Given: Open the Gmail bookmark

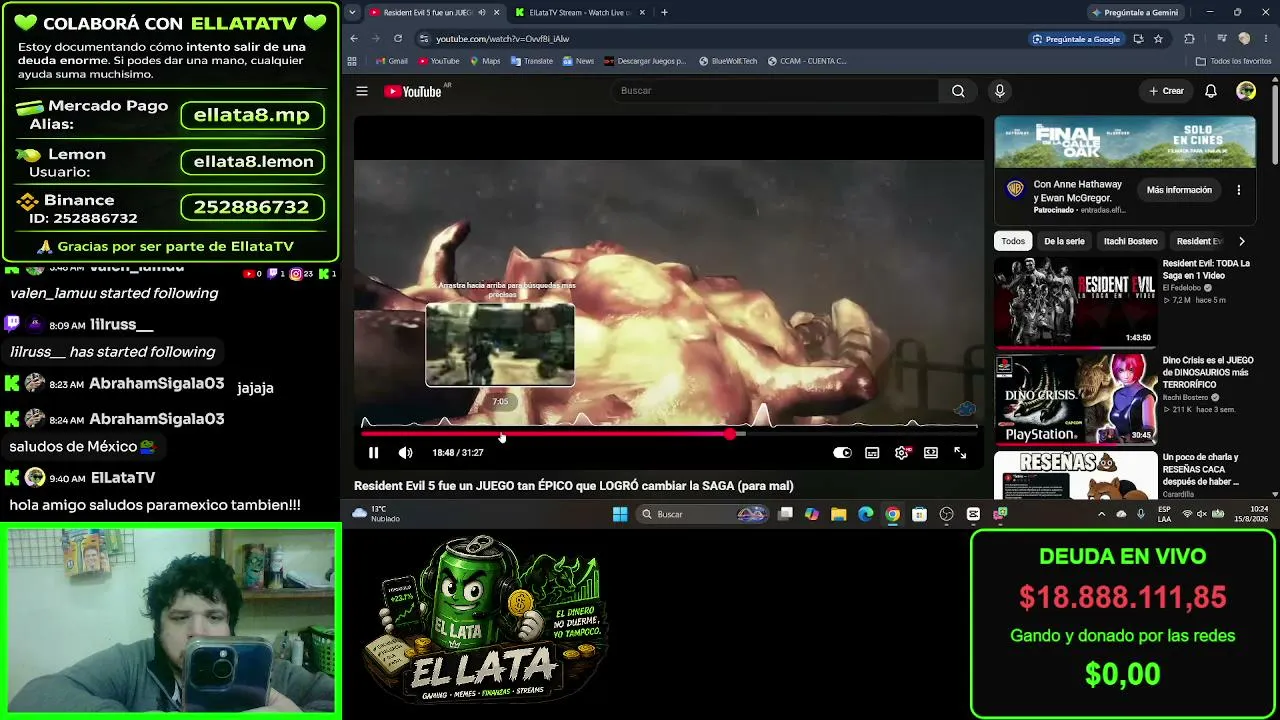Looking at the screenshot, I should [392, 61].
